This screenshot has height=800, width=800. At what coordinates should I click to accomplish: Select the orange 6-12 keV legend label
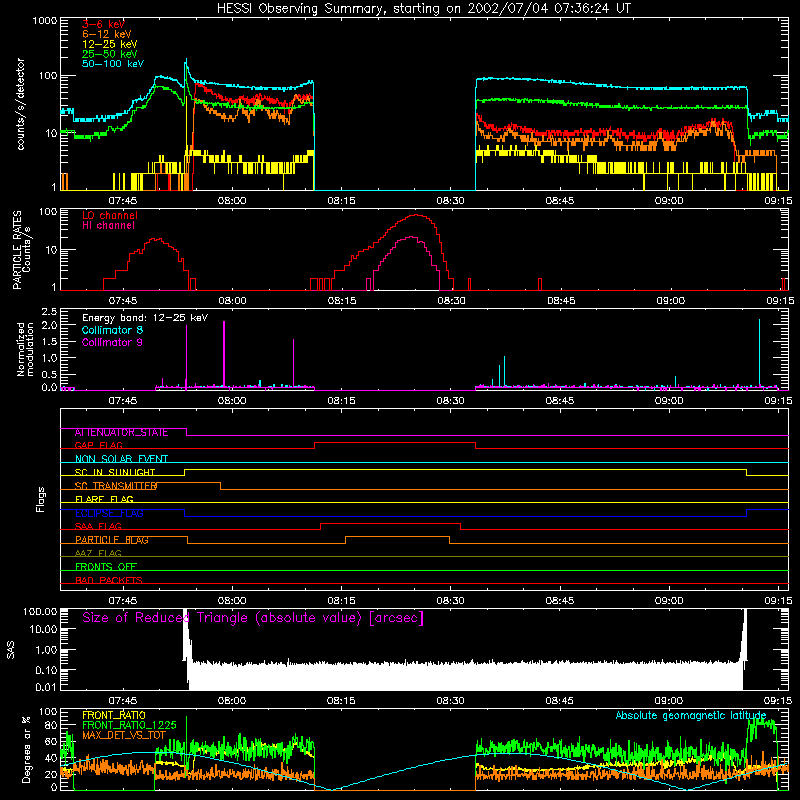107,34
